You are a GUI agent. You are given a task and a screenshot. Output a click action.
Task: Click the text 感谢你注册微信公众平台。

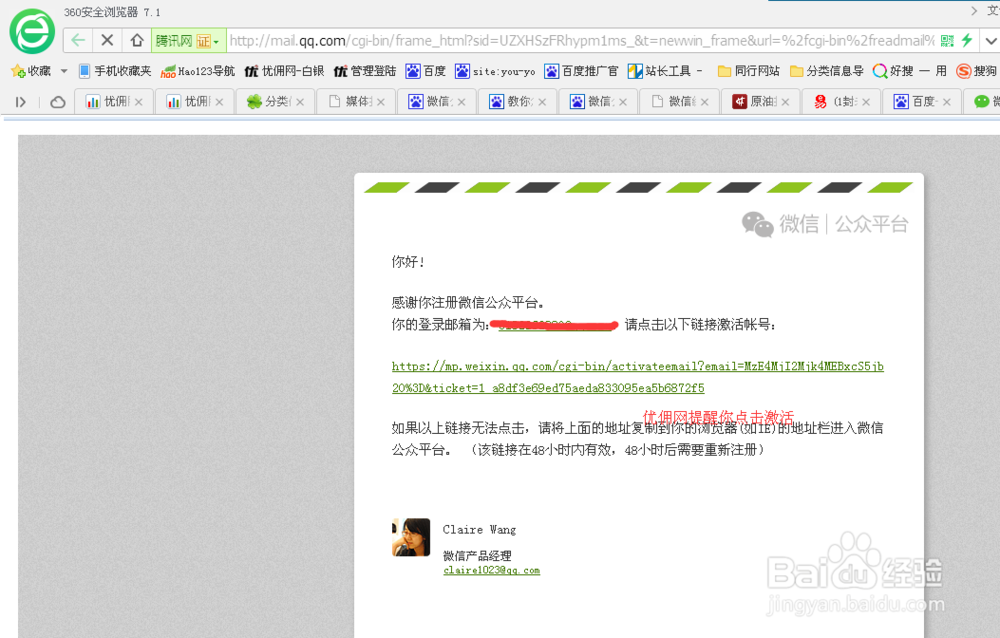pyautogui.click(x=467, y=303)
